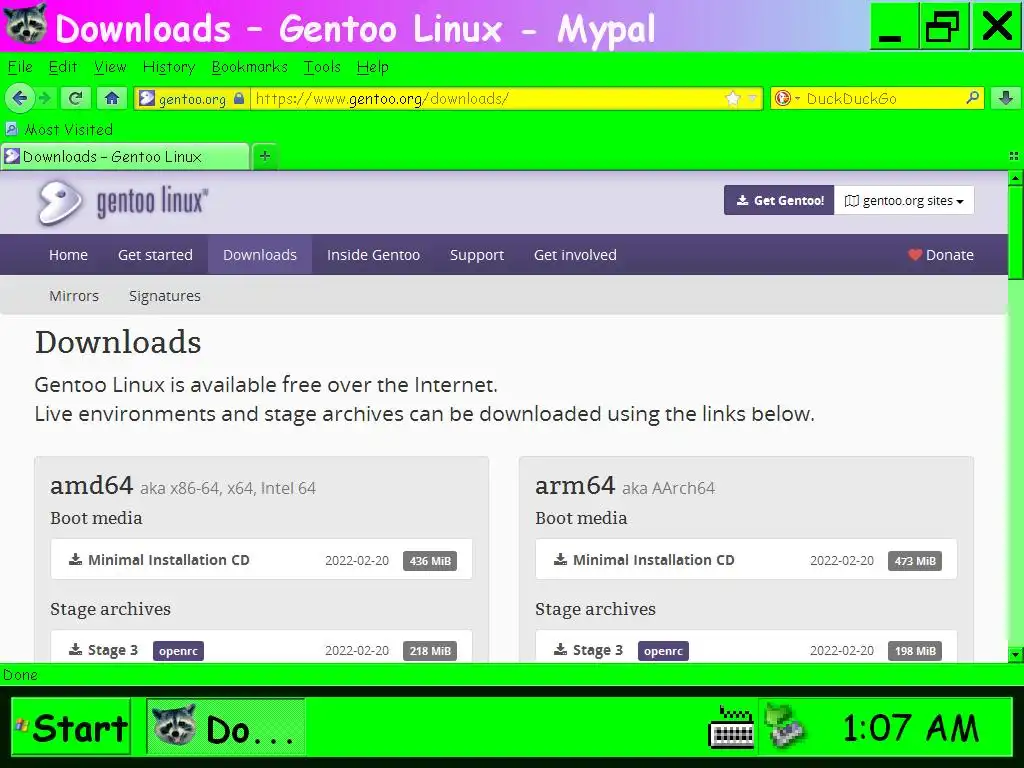Viewport: 1024px width, 768px height.
Task: Open the Edit menu
Action: [x=63, y=67]
